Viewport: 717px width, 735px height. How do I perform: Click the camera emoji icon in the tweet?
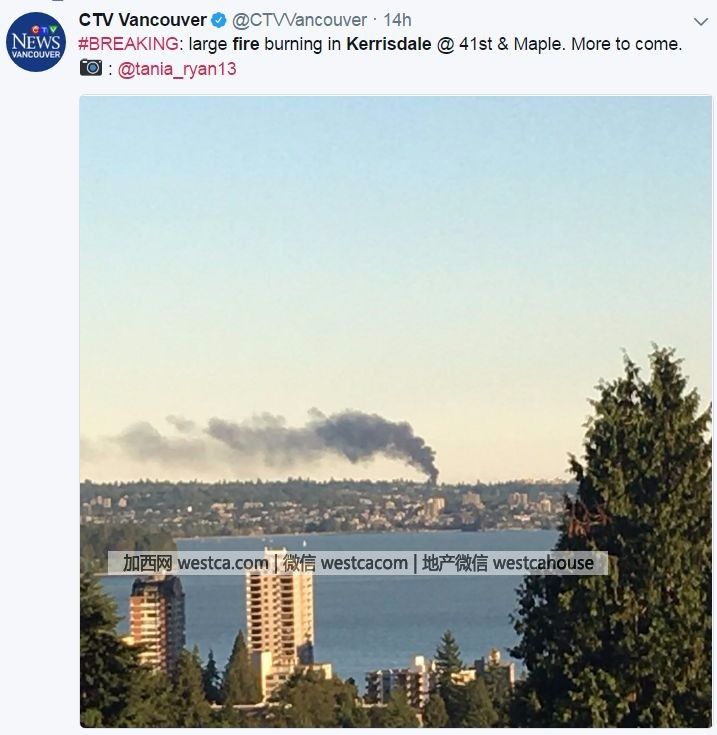point(91,68)
